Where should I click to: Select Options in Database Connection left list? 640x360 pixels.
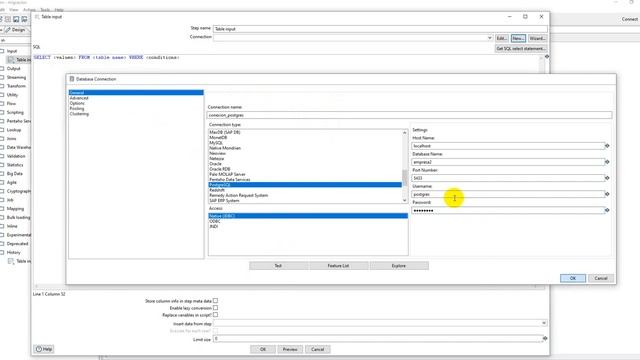(x=77, y=103)
